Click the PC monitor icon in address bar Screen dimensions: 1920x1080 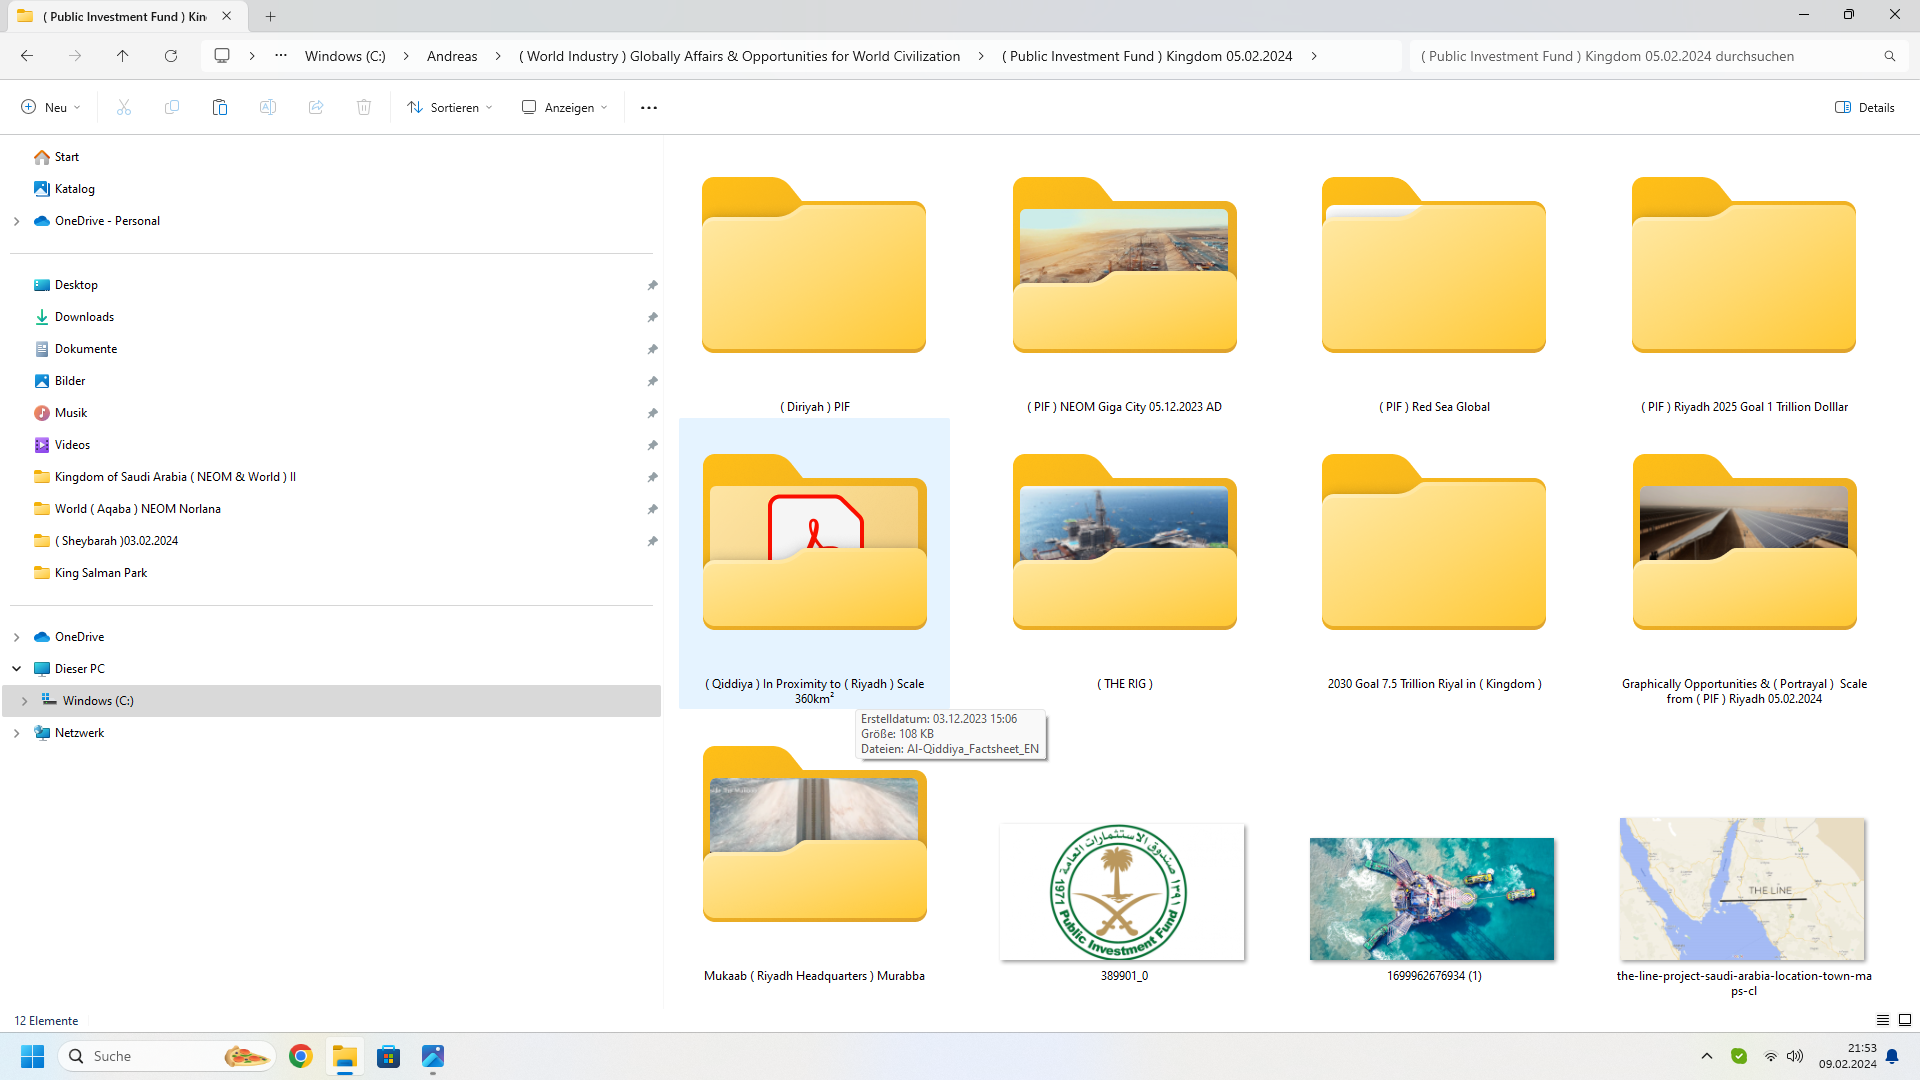pyautogui.click(x=222, y=56)
